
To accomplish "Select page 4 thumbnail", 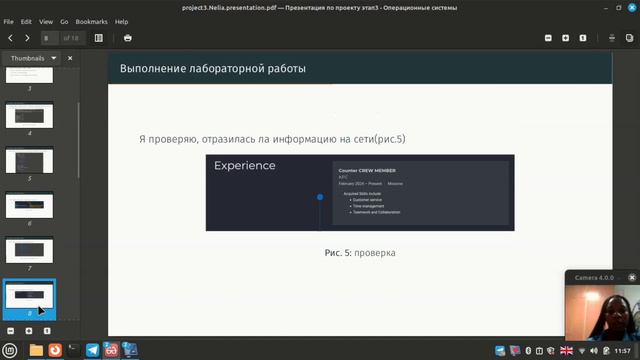I will click(29, 116).
